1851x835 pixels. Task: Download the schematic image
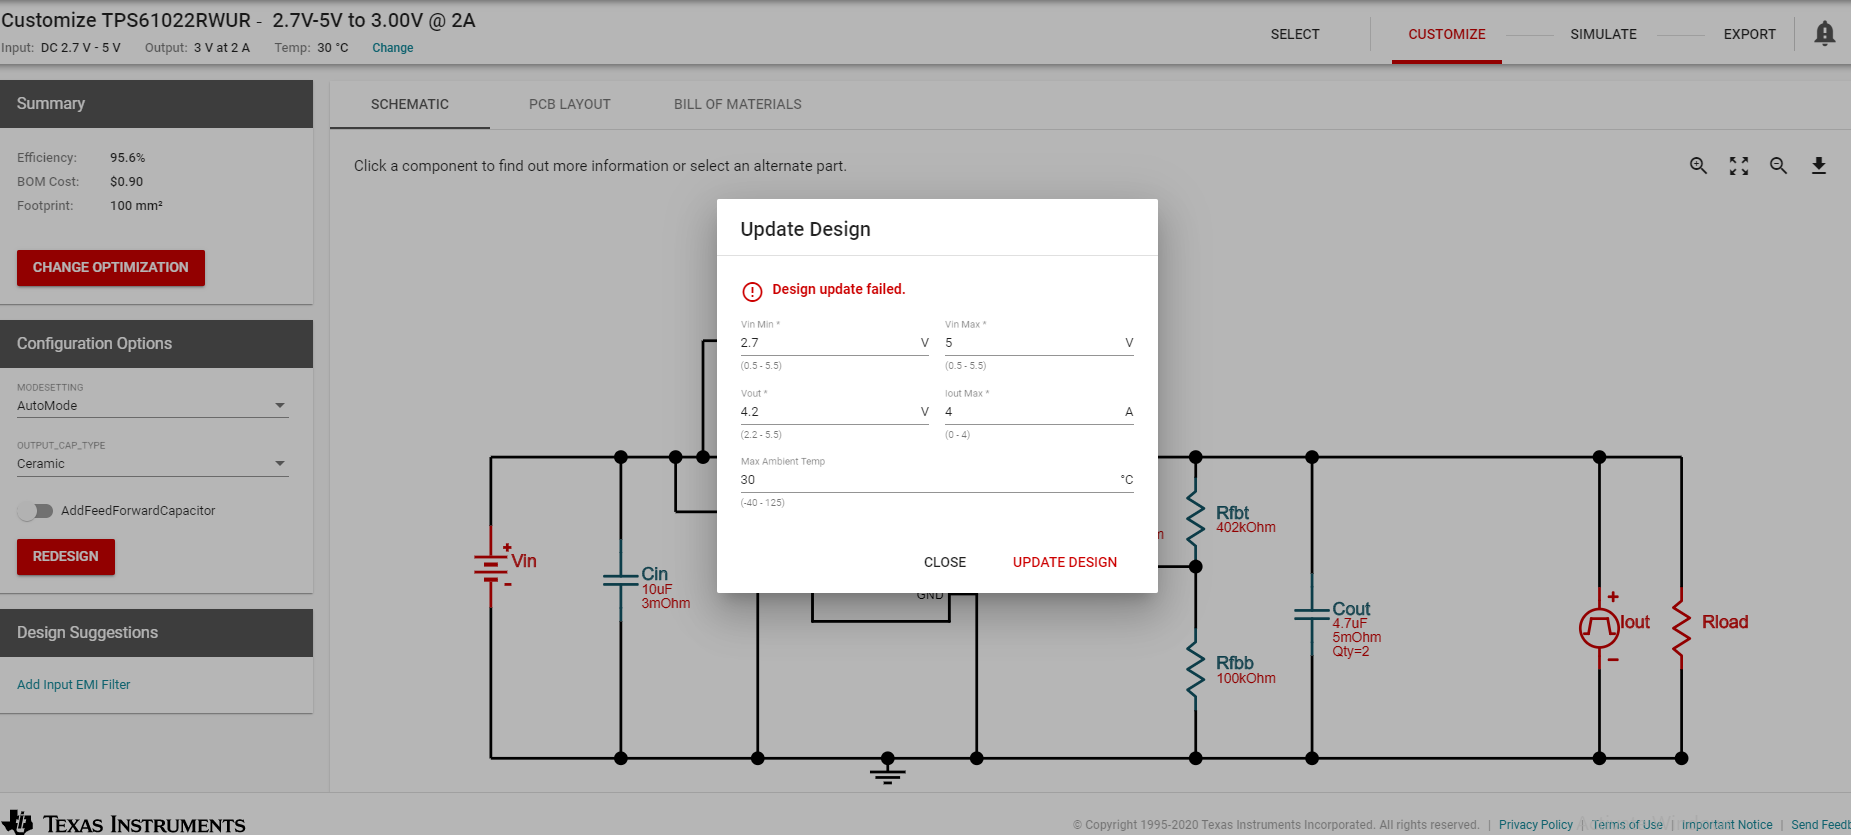click(x=1819, y=166)
